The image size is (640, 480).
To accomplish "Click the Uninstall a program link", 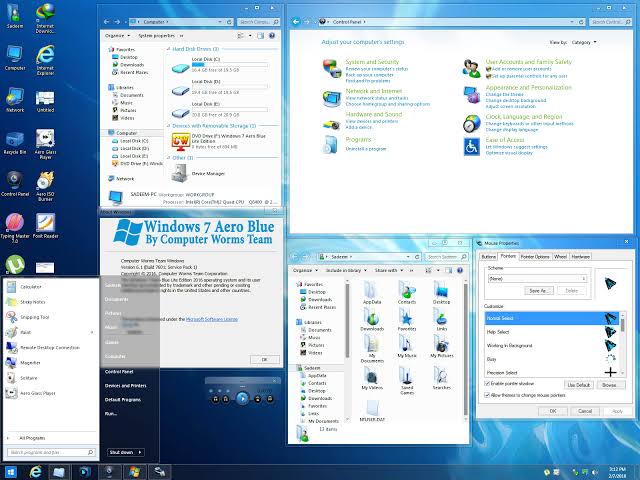I will 366,149.
